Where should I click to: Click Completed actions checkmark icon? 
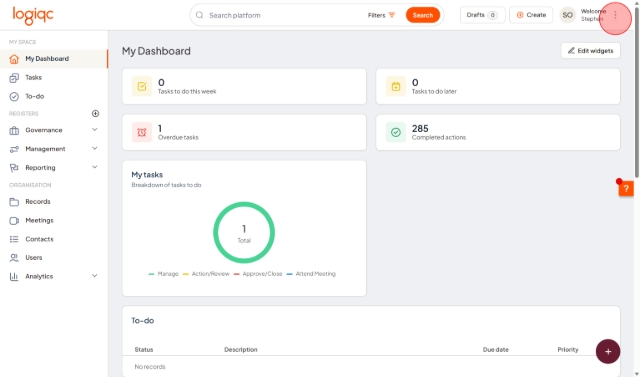point(396,132)
